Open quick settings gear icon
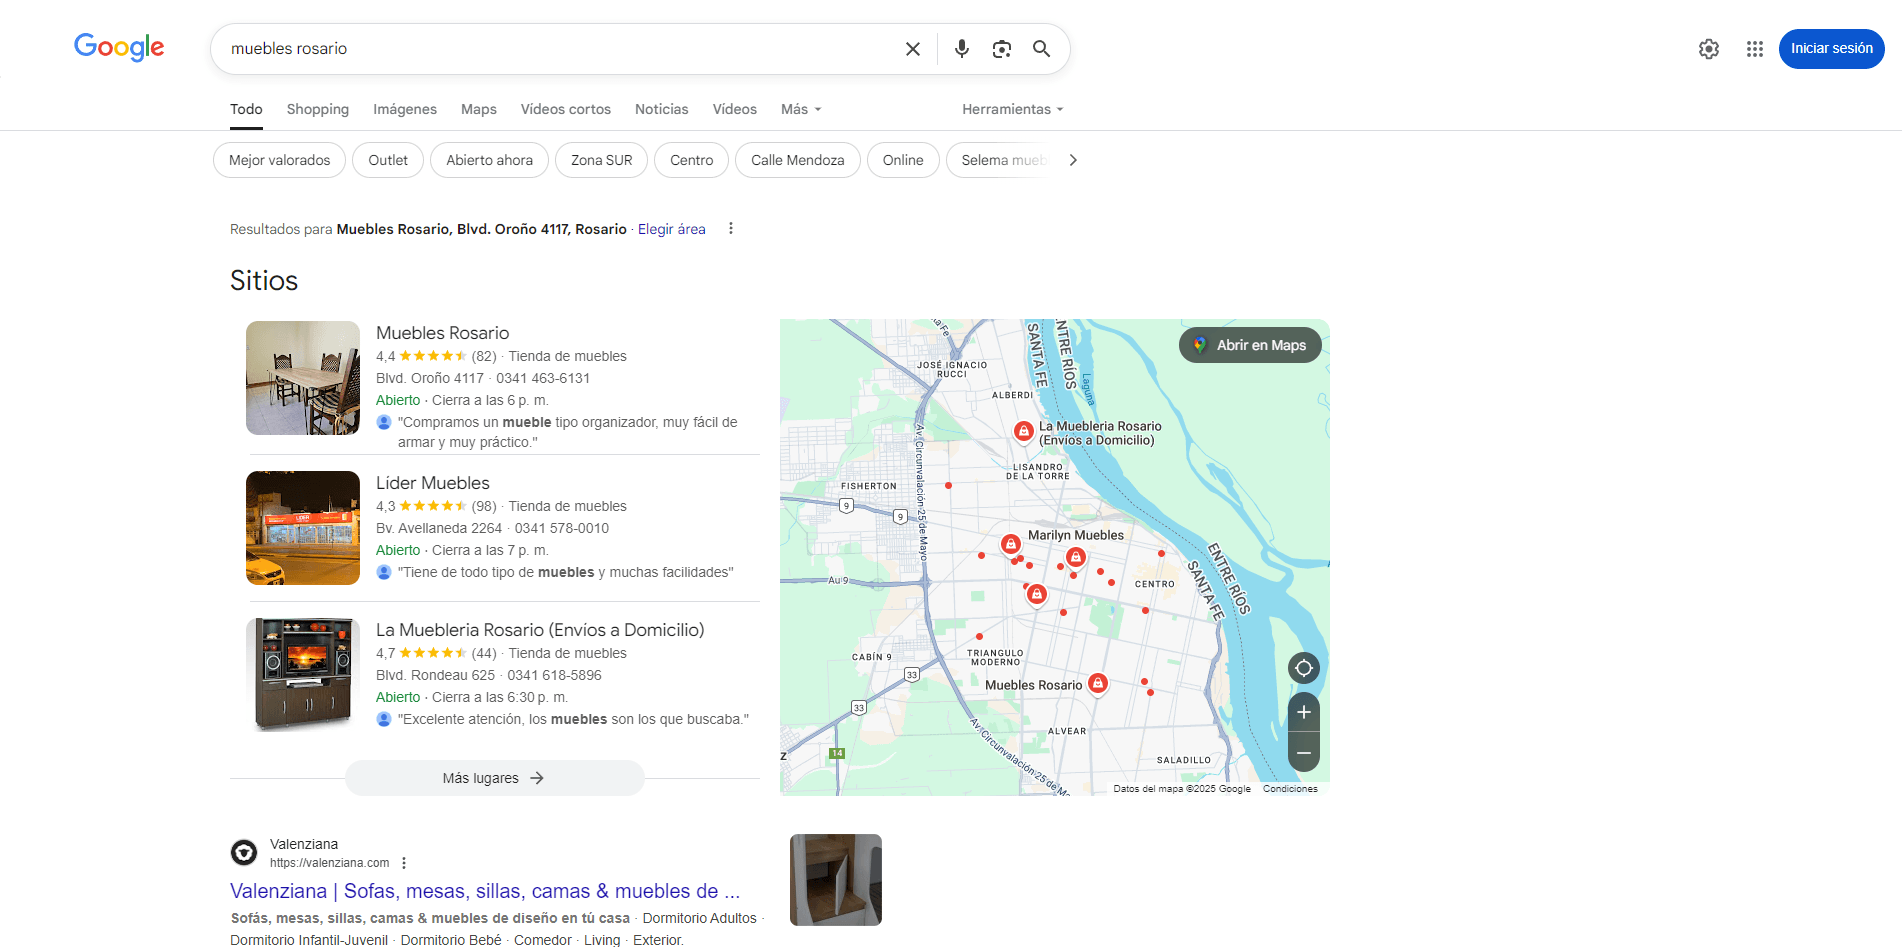 point(1708,49)
